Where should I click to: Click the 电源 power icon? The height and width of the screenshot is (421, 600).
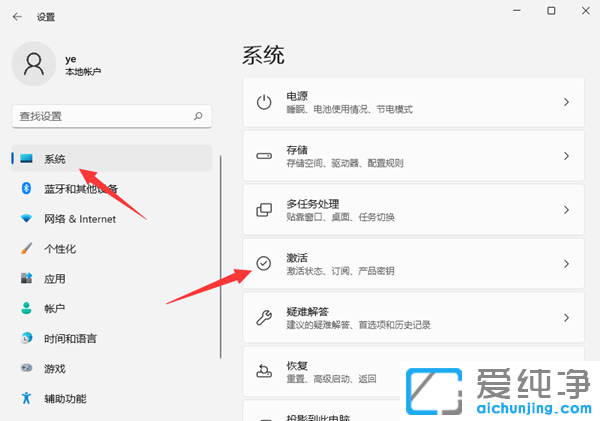point(264,102)
